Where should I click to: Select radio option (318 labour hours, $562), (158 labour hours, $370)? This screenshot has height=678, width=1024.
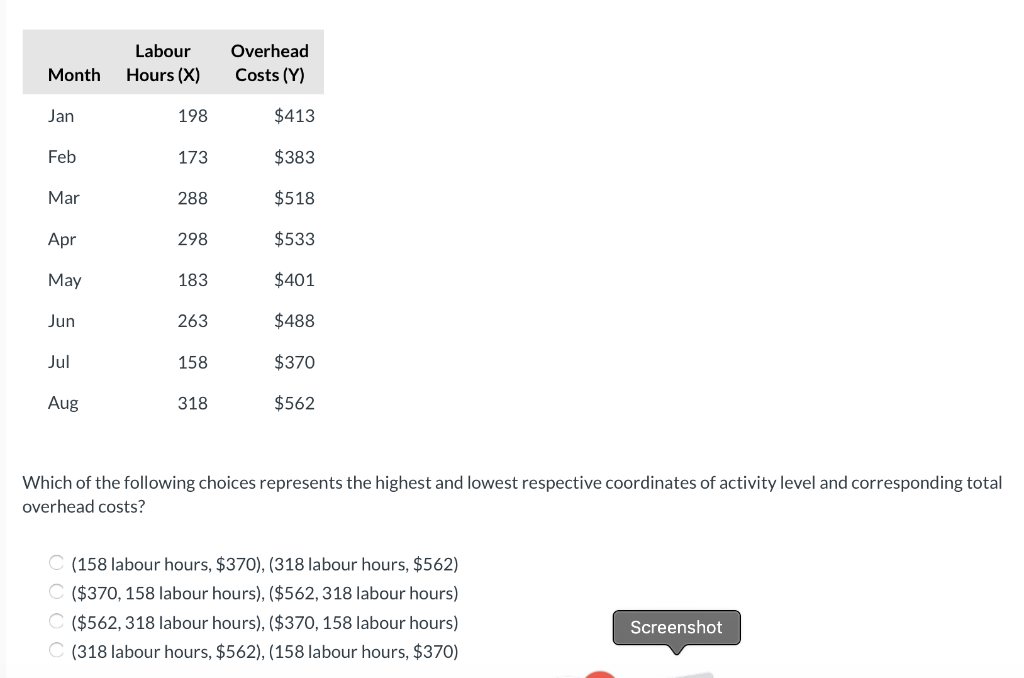click(57, 649)
